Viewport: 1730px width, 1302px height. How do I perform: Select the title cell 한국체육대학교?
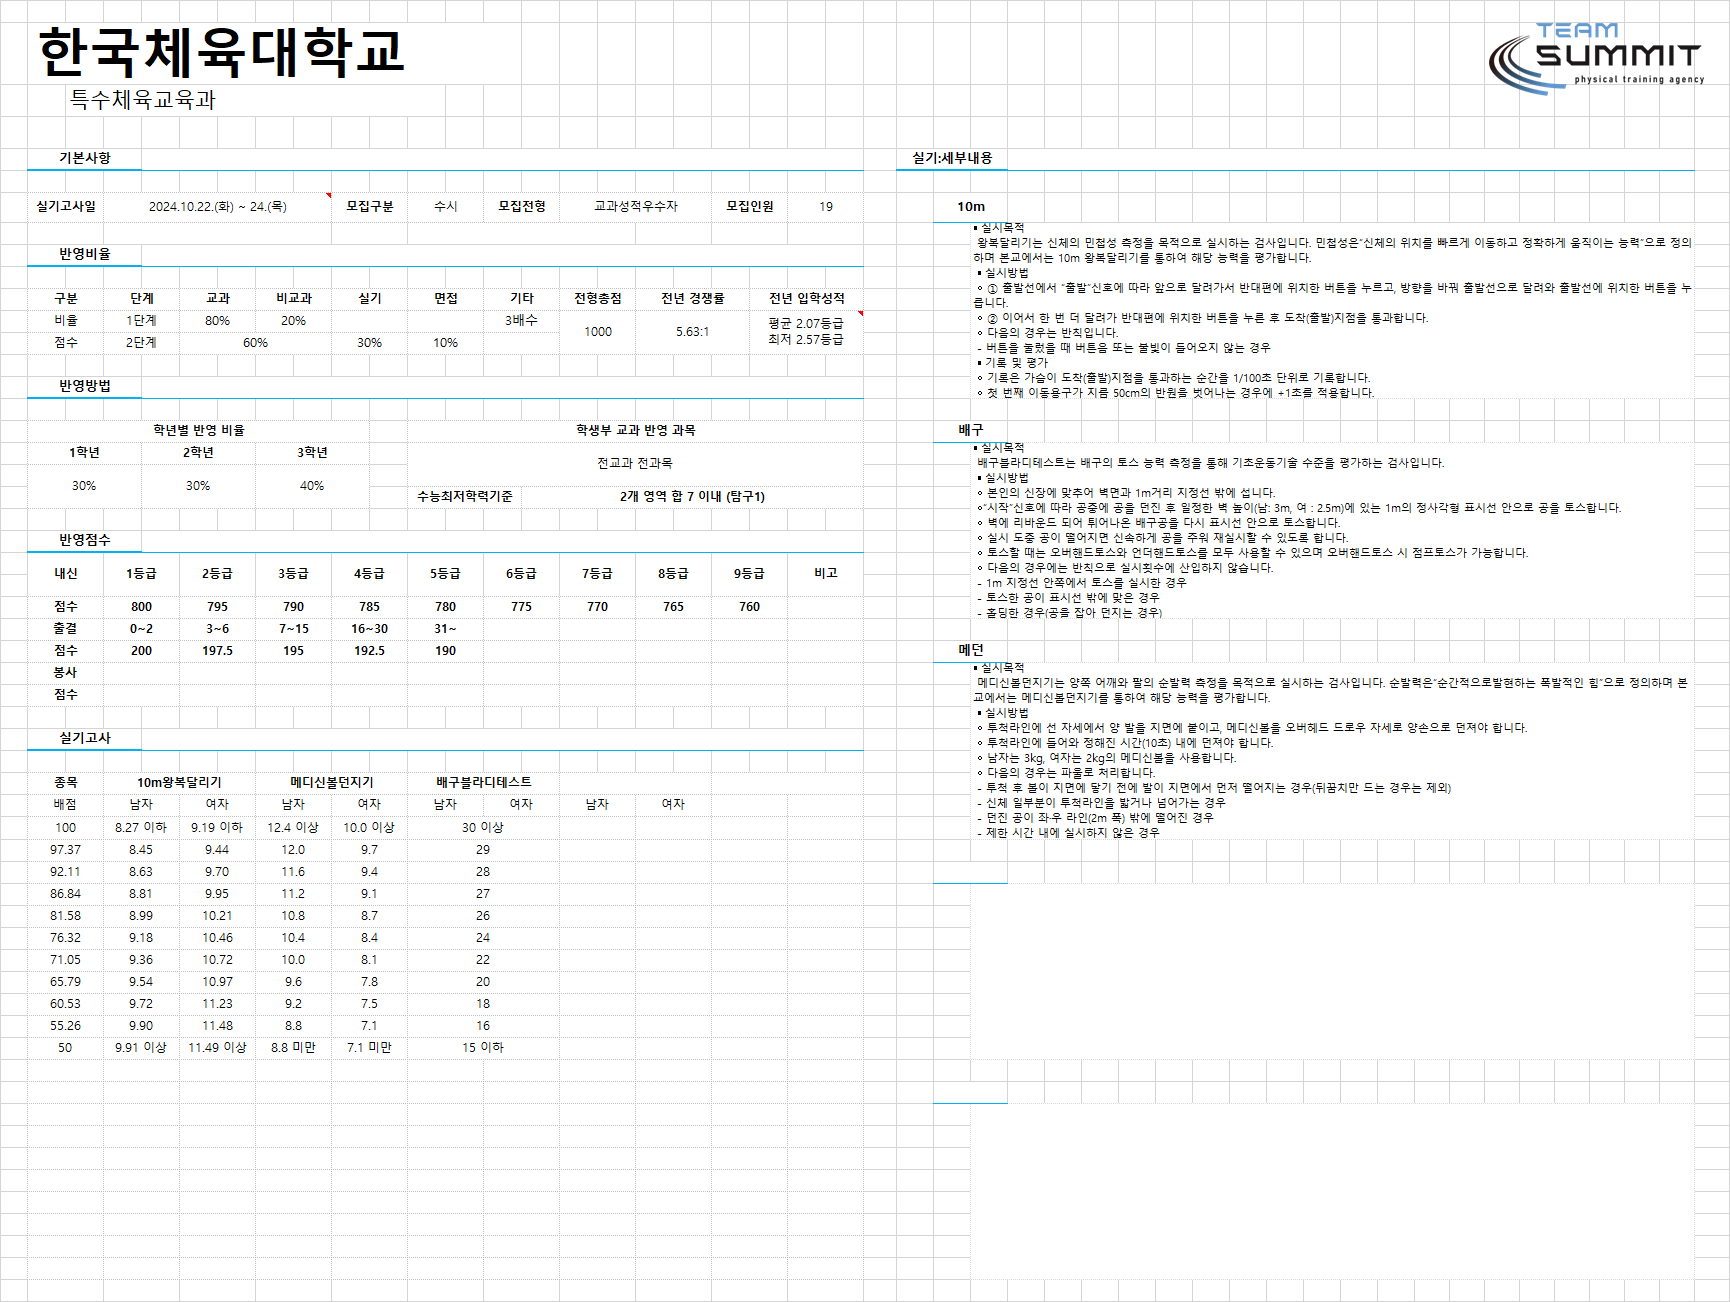click(222, 52)
